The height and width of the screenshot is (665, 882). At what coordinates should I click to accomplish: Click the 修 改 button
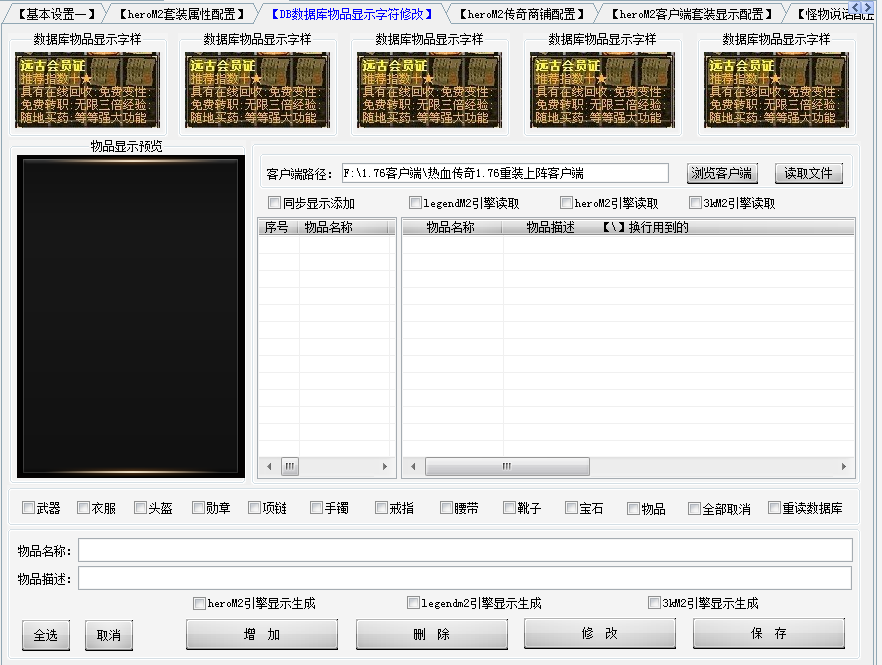(600, 633)
